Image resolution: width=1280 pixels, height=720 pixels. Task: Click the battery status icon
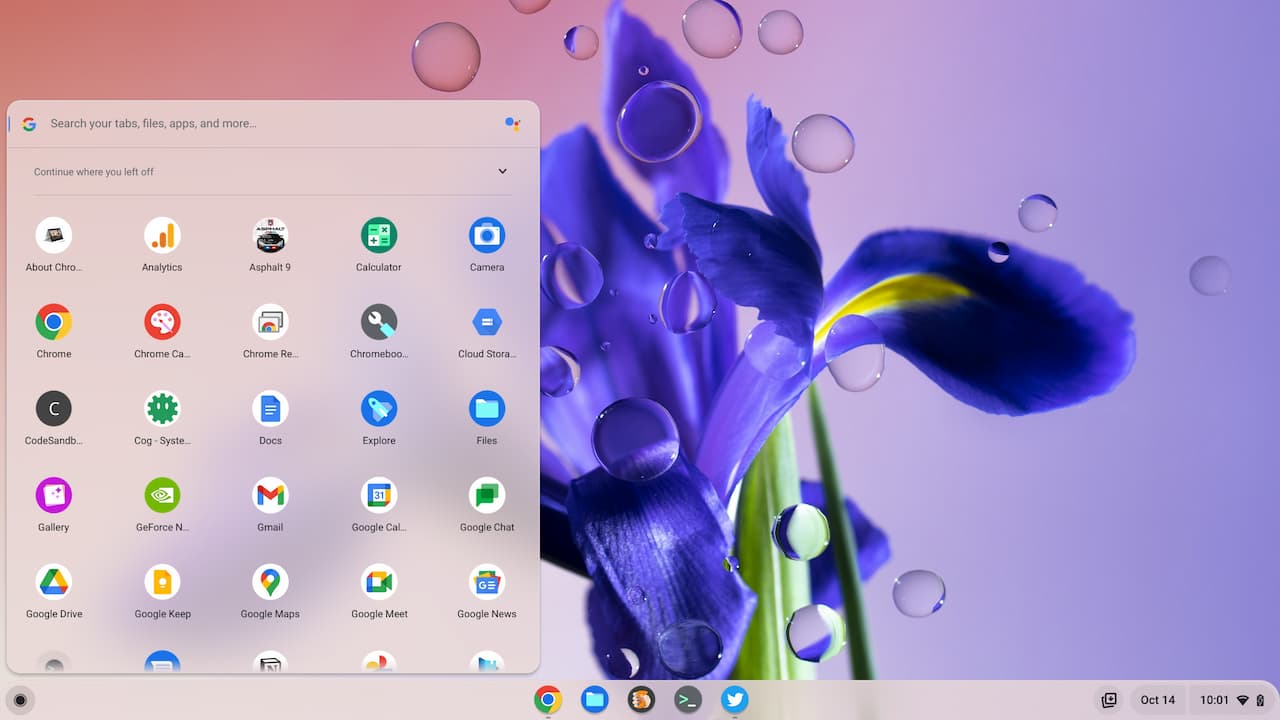pyautogui.click(x=1261, y=700)
